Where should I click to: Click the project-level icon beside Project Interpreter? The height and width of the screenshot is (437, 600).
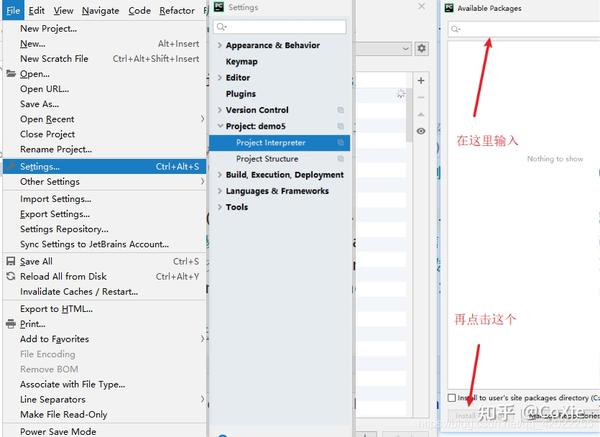[340, 143]
